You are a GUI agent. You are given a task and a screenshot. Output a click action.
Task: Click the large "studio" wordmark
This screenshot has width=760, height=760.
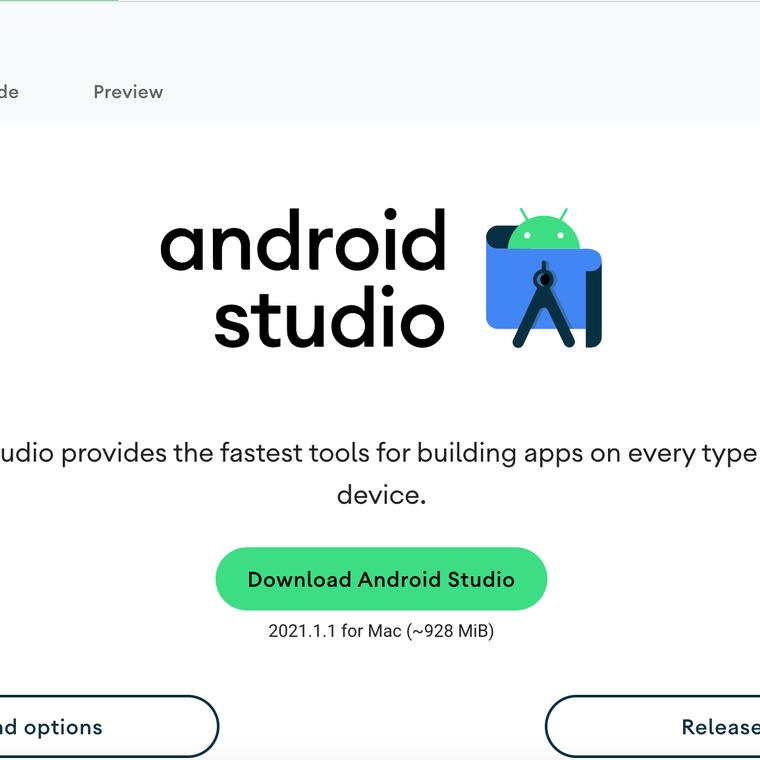pyautogui.click(x=329, y=318)
